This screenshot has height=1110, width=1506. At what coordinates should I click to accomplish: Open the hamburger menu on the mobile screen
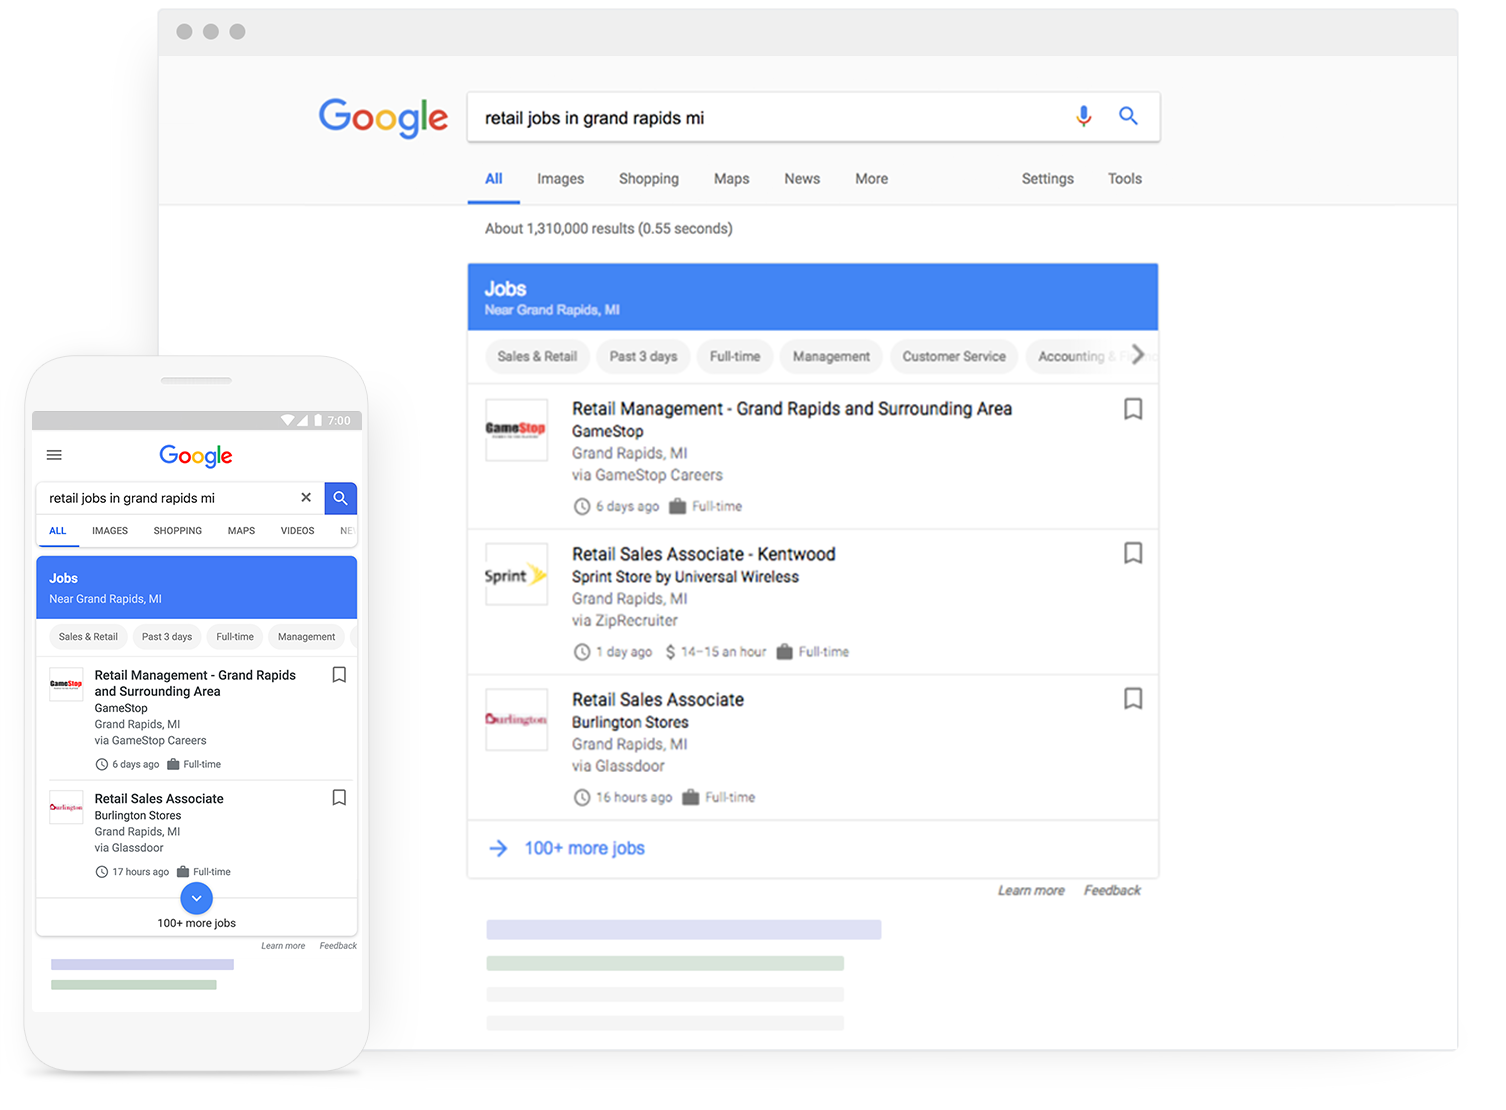[54, 454]
